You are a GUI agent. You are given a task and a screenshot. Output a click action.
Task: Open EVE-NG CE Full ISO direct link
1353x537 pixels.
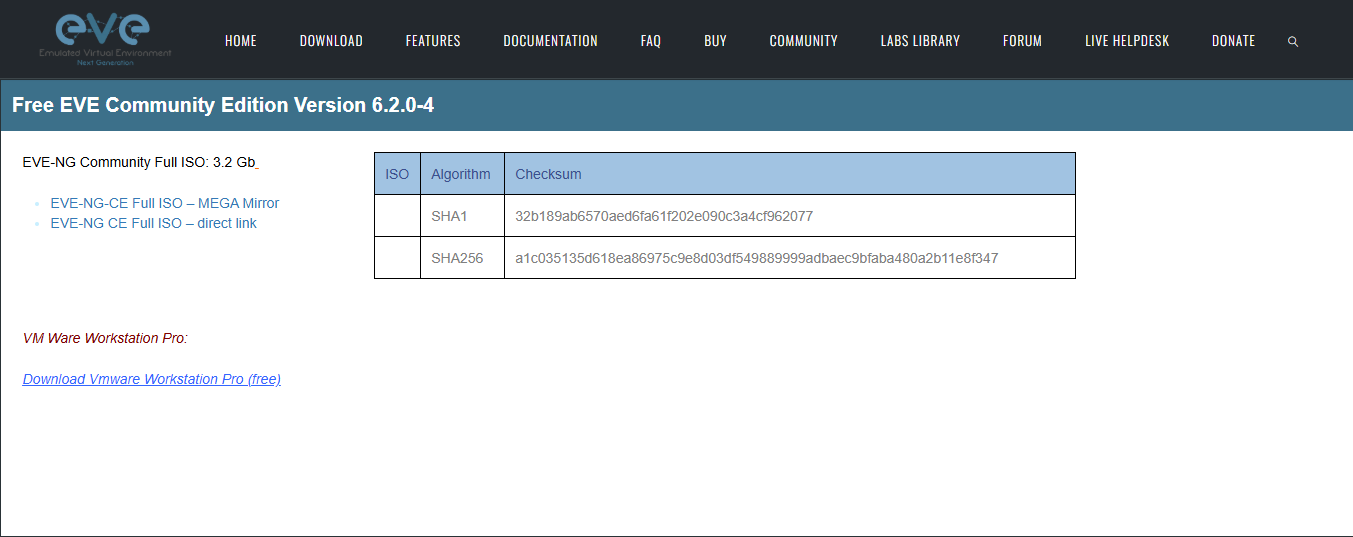154,223
